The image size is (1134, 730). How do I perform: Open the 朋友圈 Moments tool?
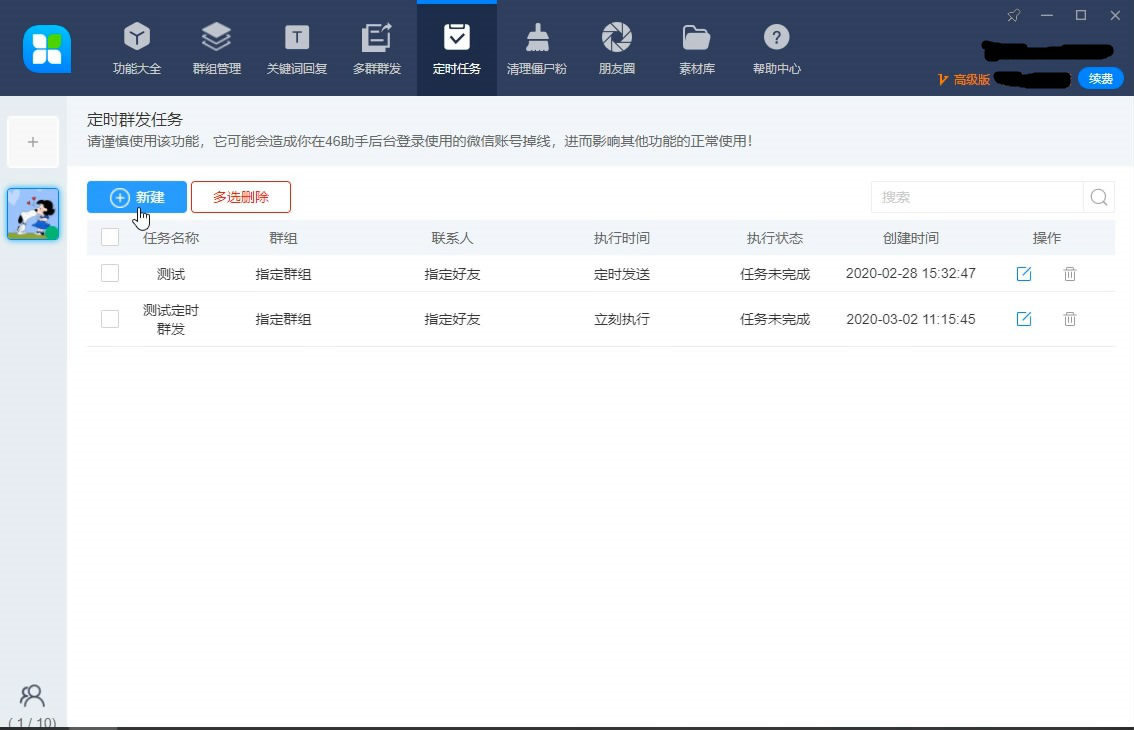click(616, 48)
